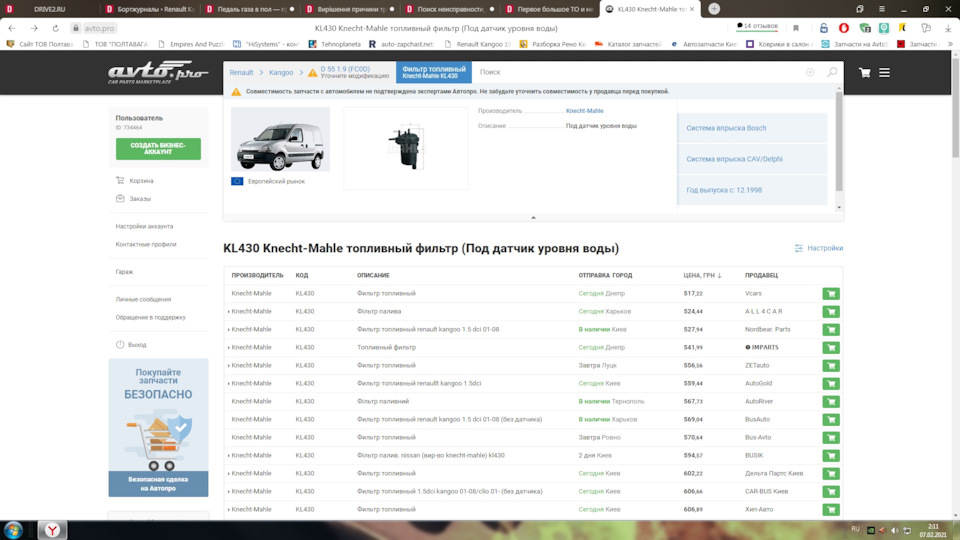The width and height of the screenshot is (960, 540).
Task: Open header hamburger menu
Action: (x=893, y=73)
